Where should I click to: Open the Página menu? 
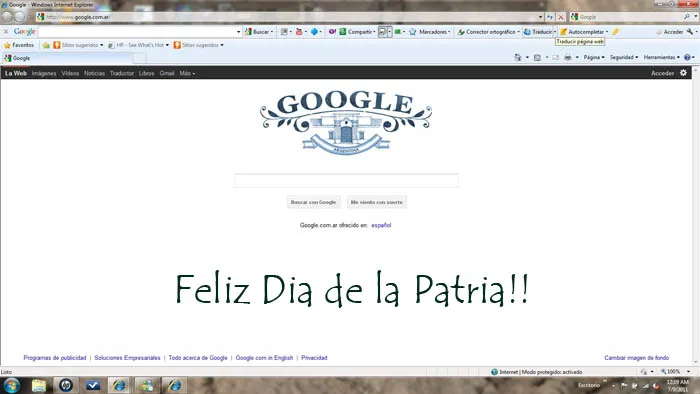click(x=594, y=57)
